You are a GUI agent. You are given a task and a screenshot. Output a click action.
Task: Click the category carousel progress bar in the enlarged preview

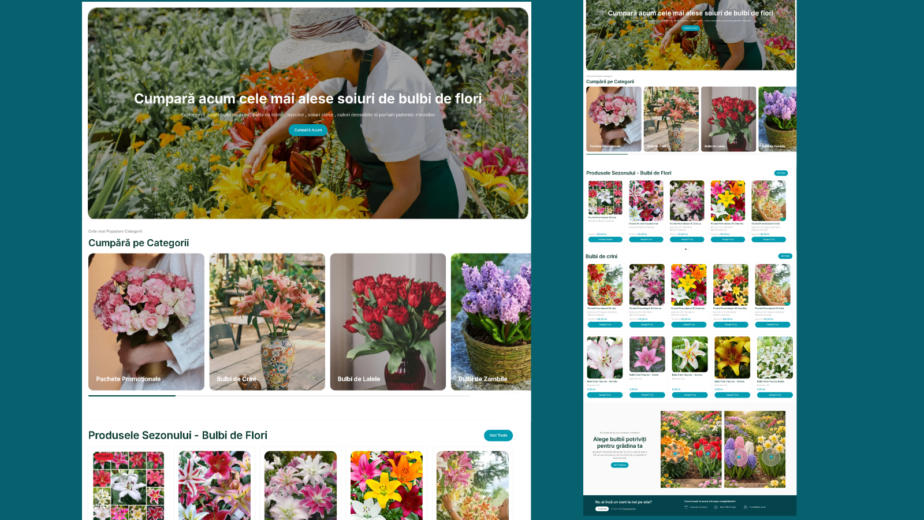[279, 396]
